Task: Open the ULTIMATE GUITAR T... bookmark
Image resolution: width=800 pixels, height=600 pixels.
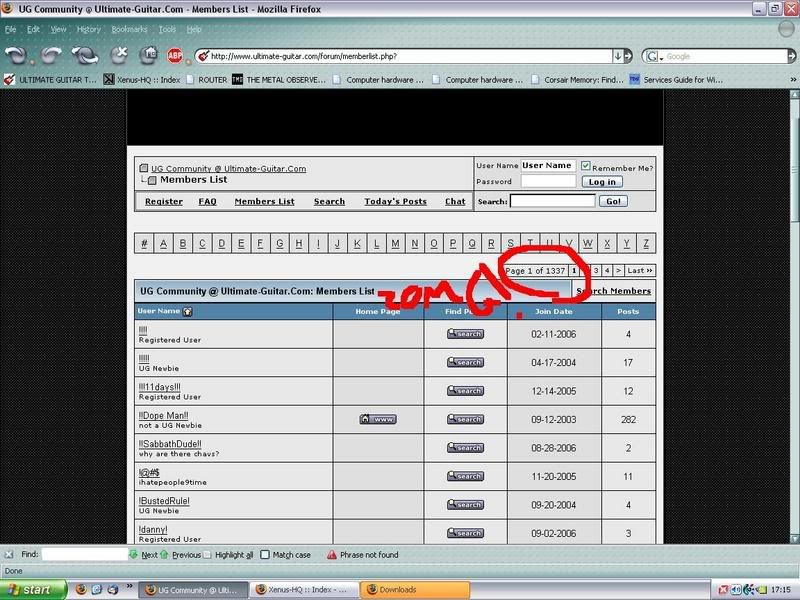Action: coord(50,80)
